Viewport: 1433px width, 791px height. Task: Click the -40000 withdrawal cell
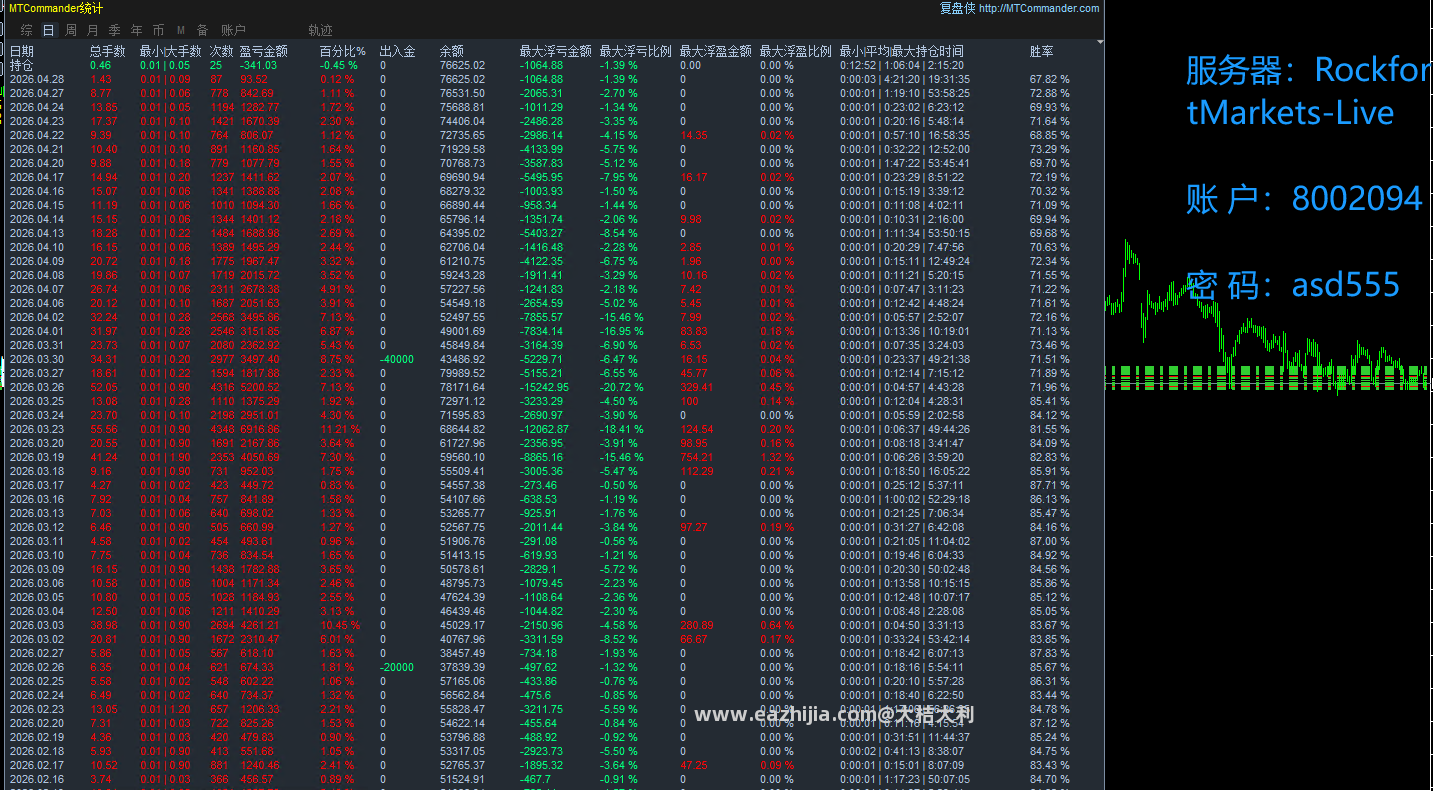(398, 359)
